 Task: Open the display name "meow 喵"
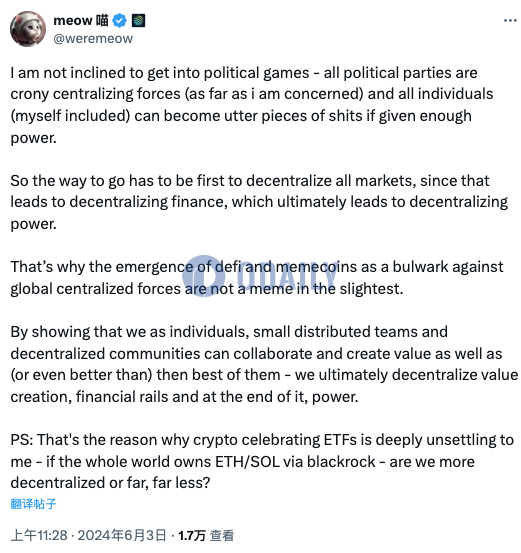[x=81, y=20]
